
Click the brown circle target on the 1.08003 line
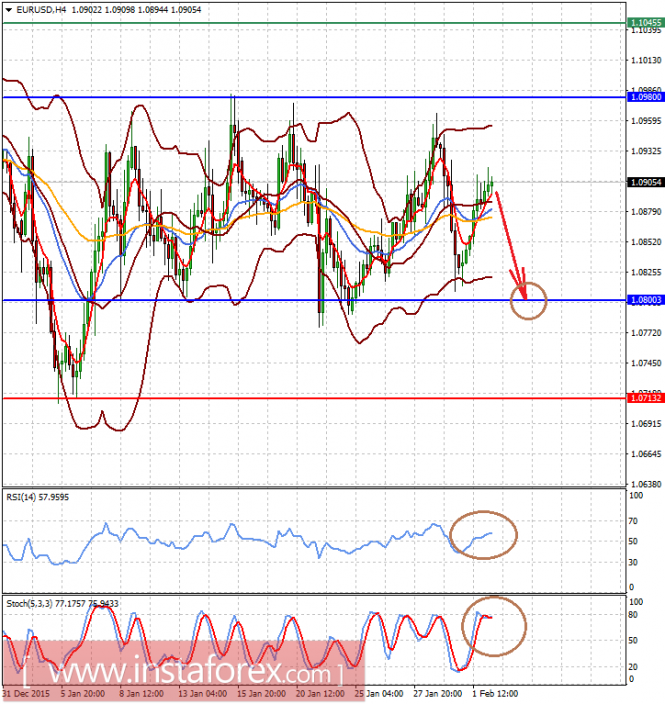[528, 301]
